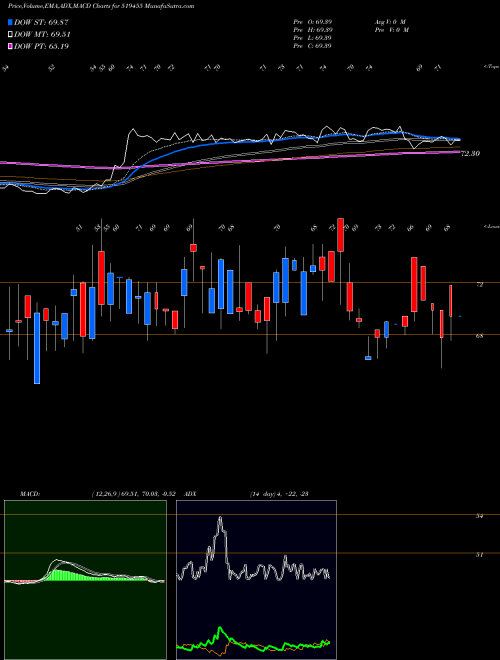
Task: Select the 'DOW ST: 69.87' legend text
Action: (41, 22)
